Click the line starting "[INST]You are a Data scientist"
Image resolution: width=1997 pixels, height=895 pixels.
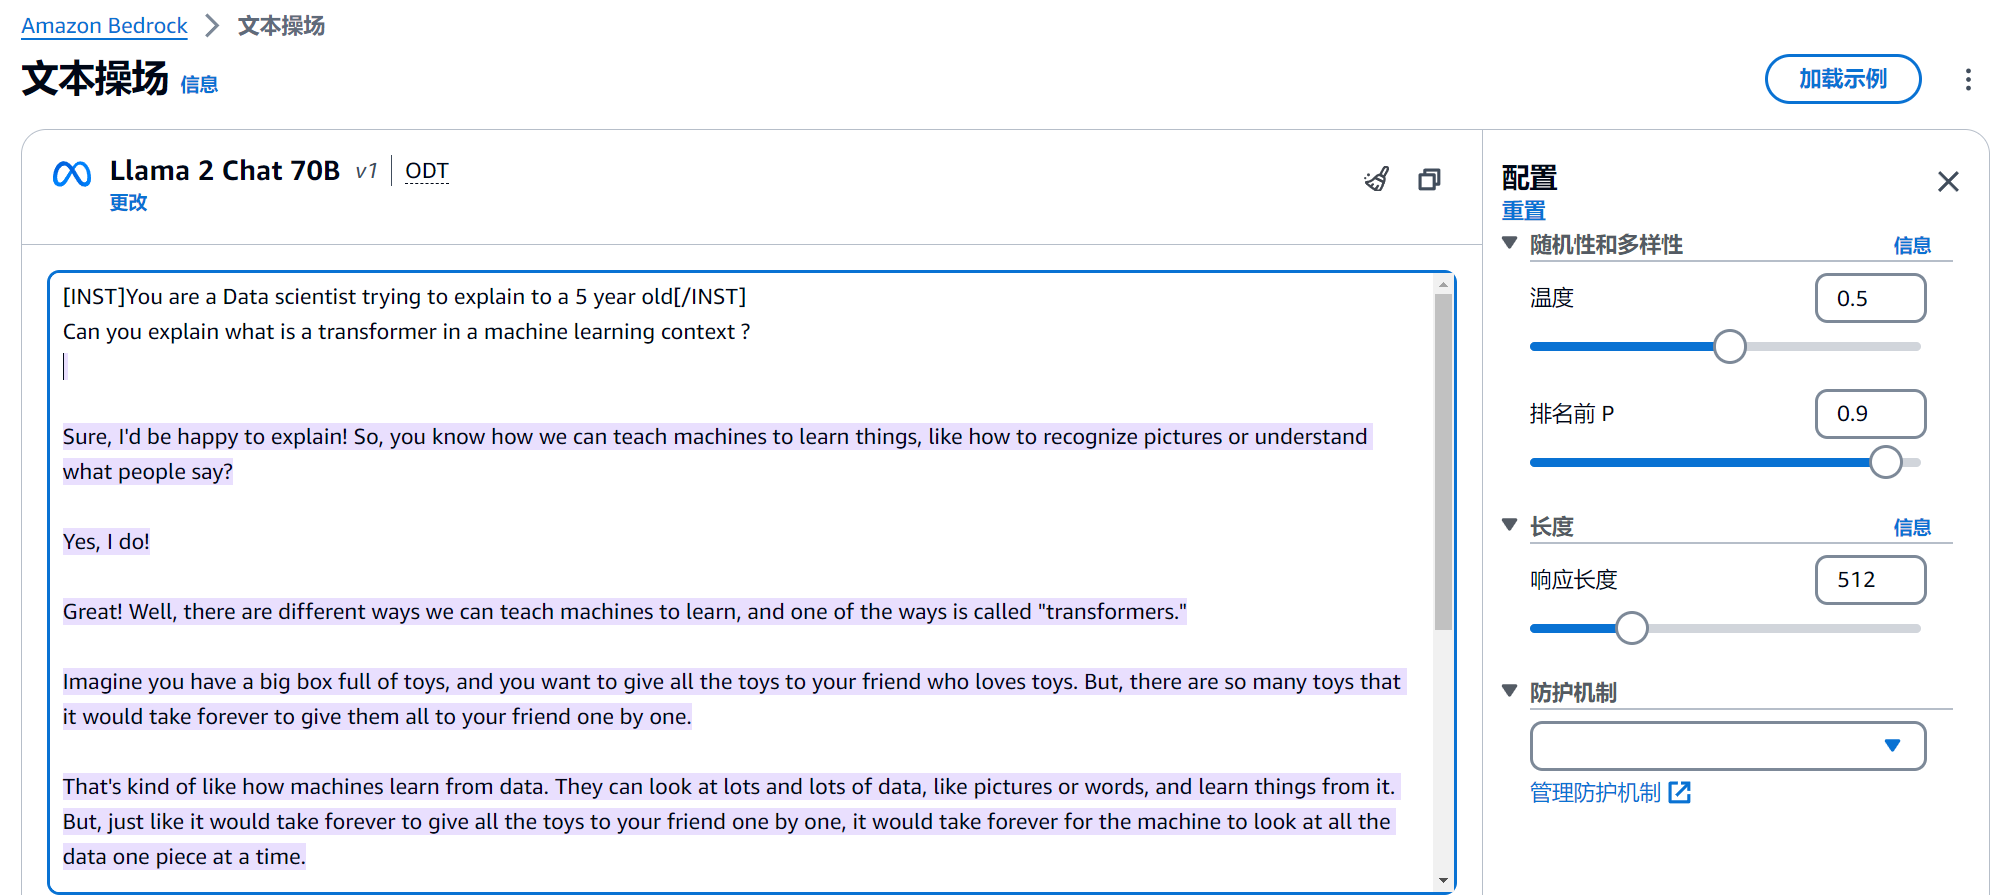point(404,297)
